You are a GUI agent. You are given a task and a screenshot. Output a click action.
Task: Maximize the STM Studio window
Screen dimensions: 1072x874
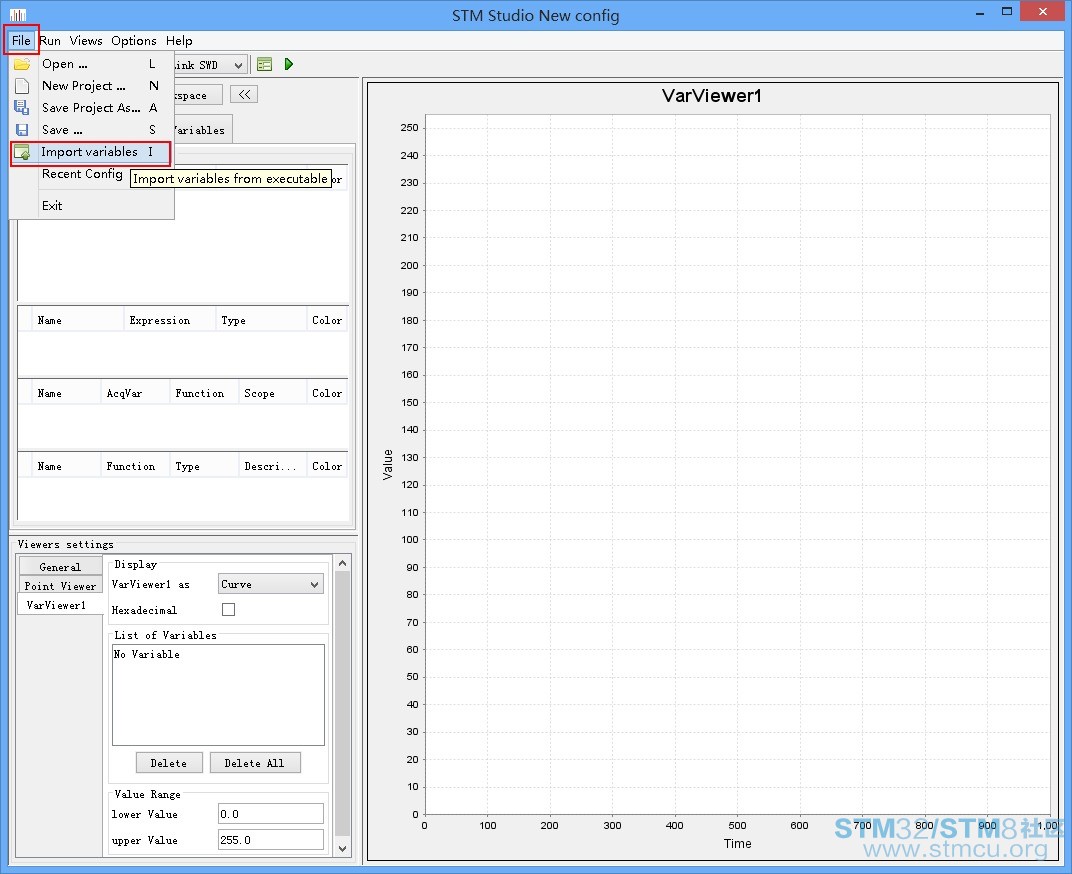point(1006,12)
